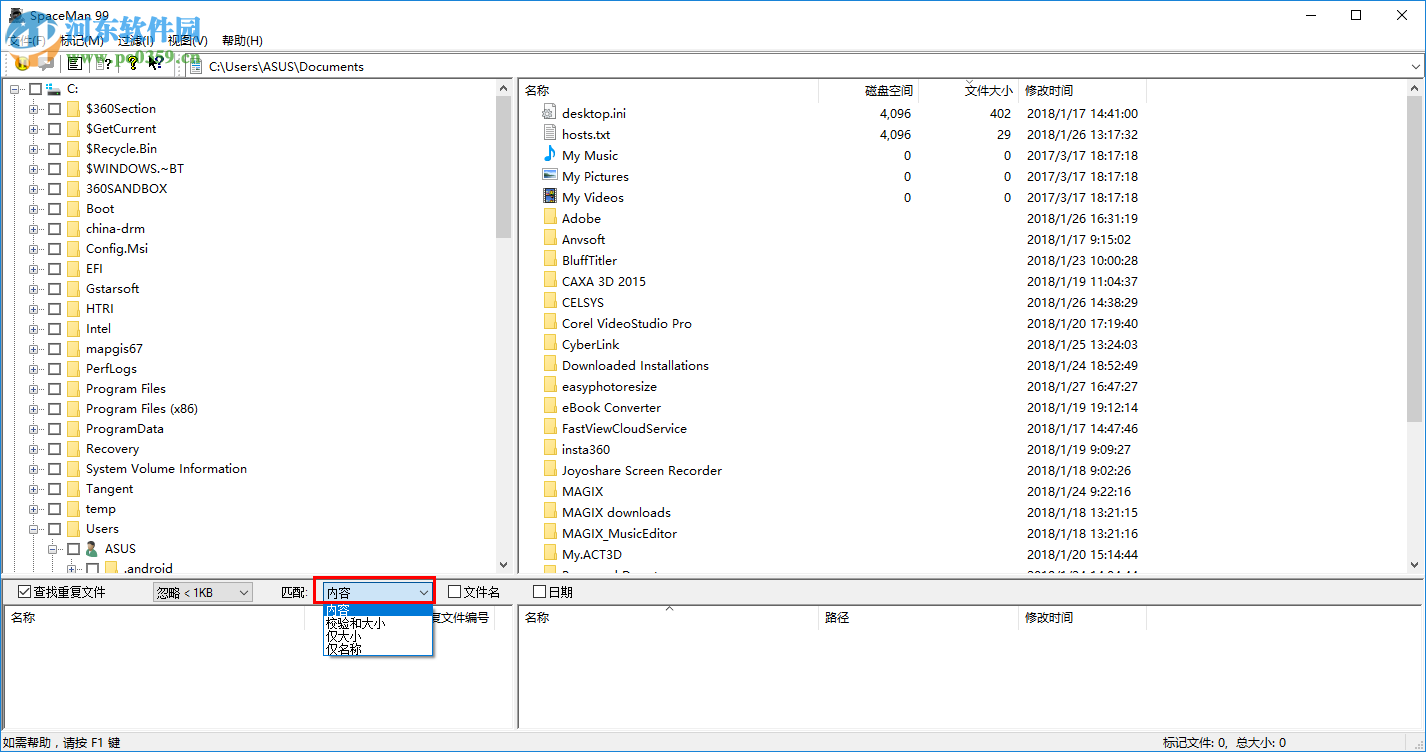This screenshot has width=1426, height=752.
Task: Sort file list by 磁盘空间 column
Action: (x=868, y=91)
